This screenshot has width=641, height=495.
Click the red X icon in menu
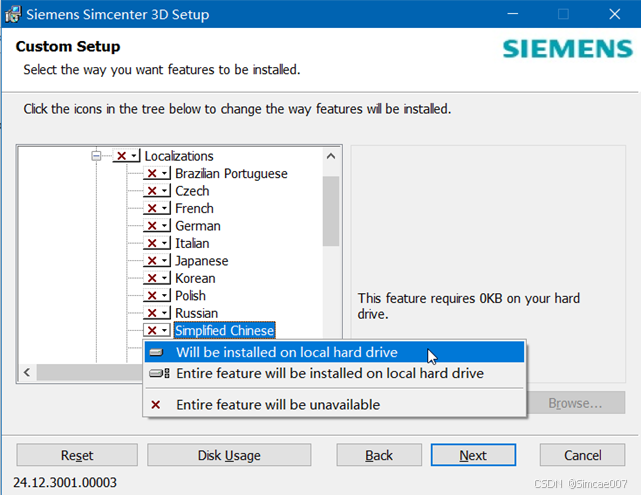155,405
